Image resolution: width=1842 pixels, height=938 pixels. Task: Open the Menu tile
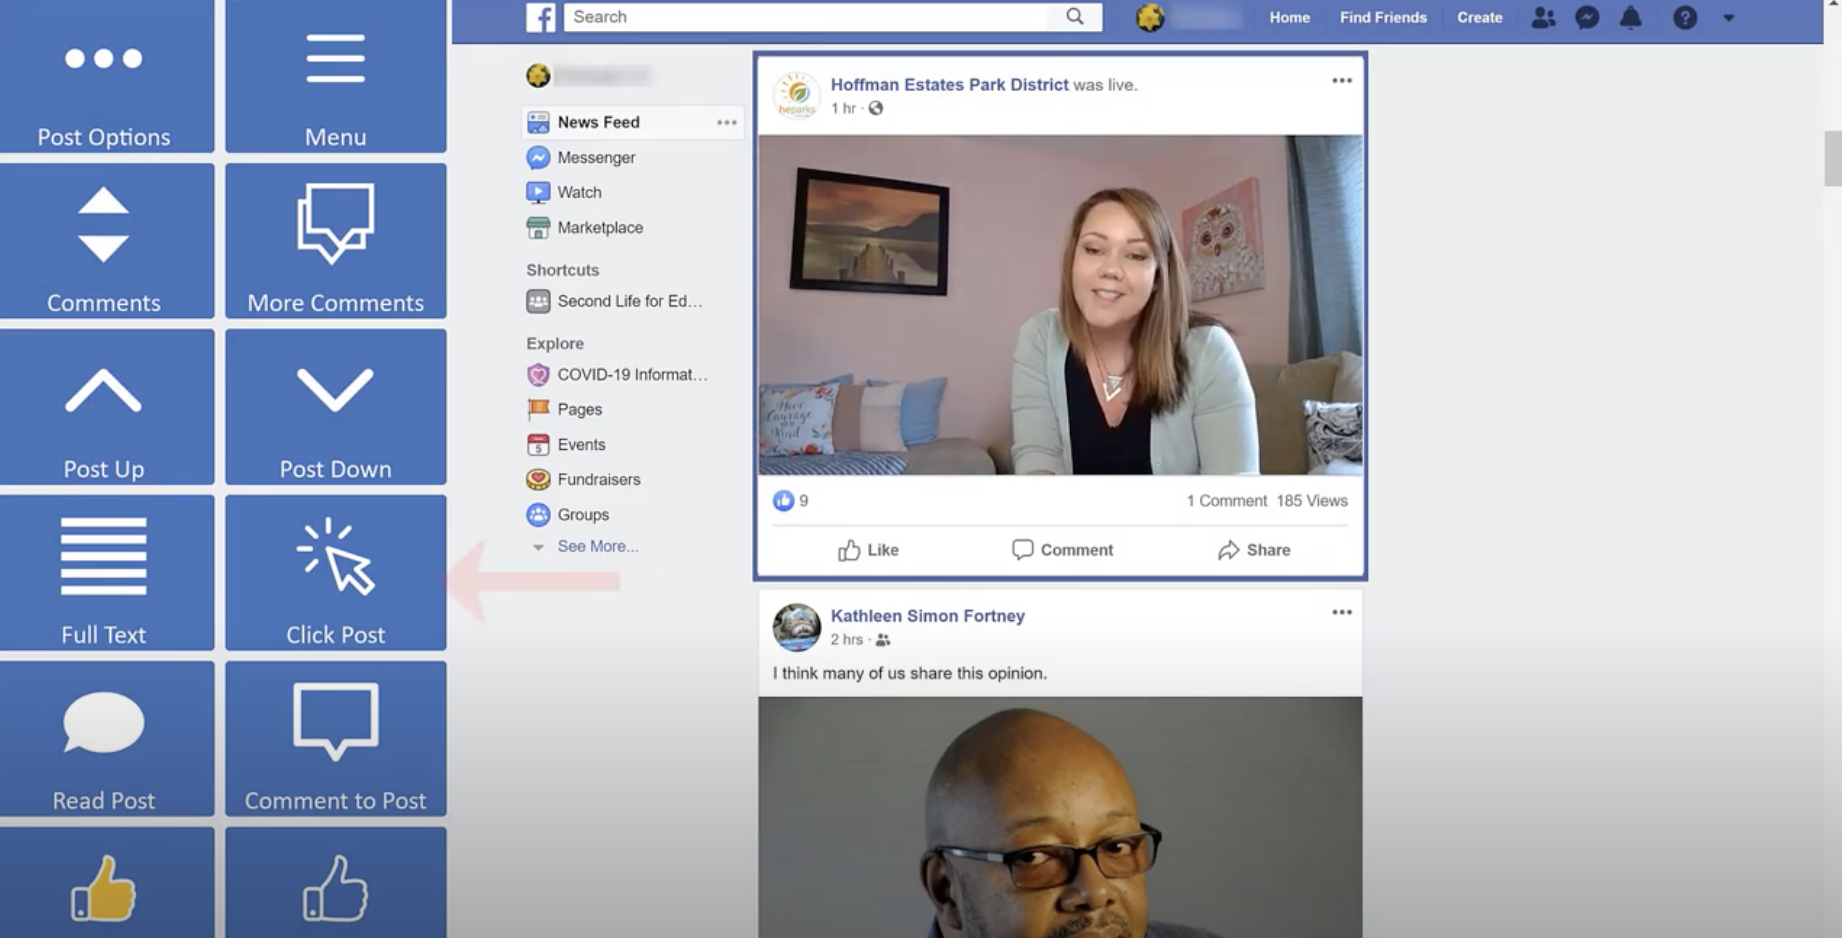tap(336, 76)
